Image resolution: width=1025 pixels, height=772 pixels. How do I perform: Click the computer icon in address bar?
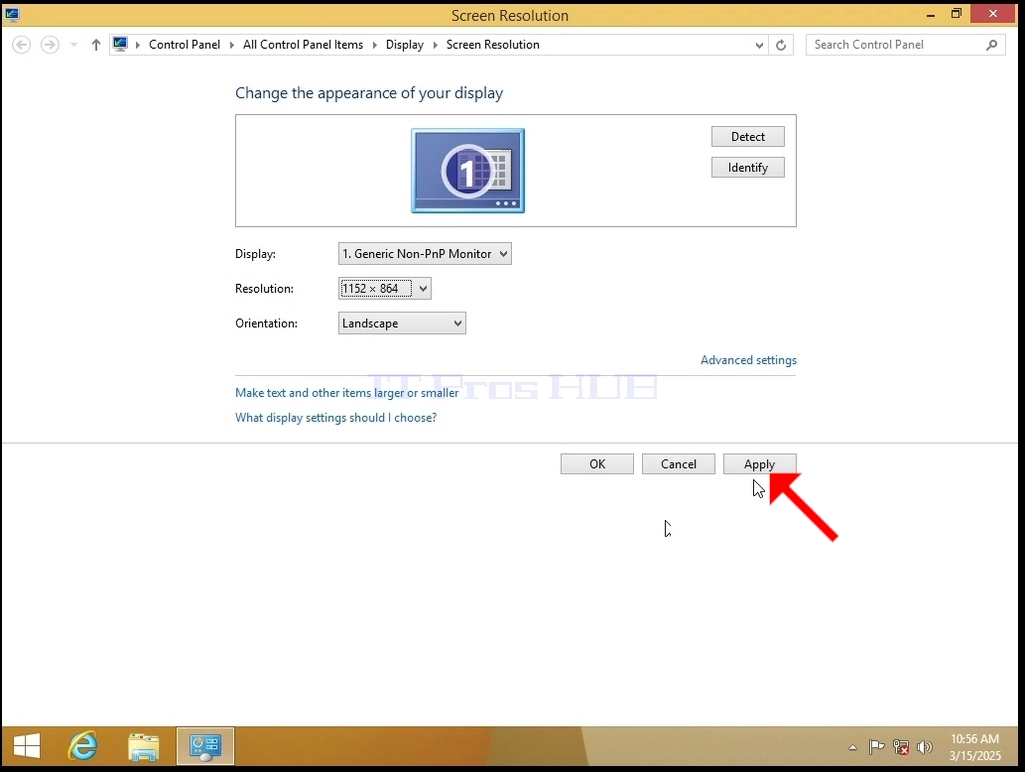point(120,44)
